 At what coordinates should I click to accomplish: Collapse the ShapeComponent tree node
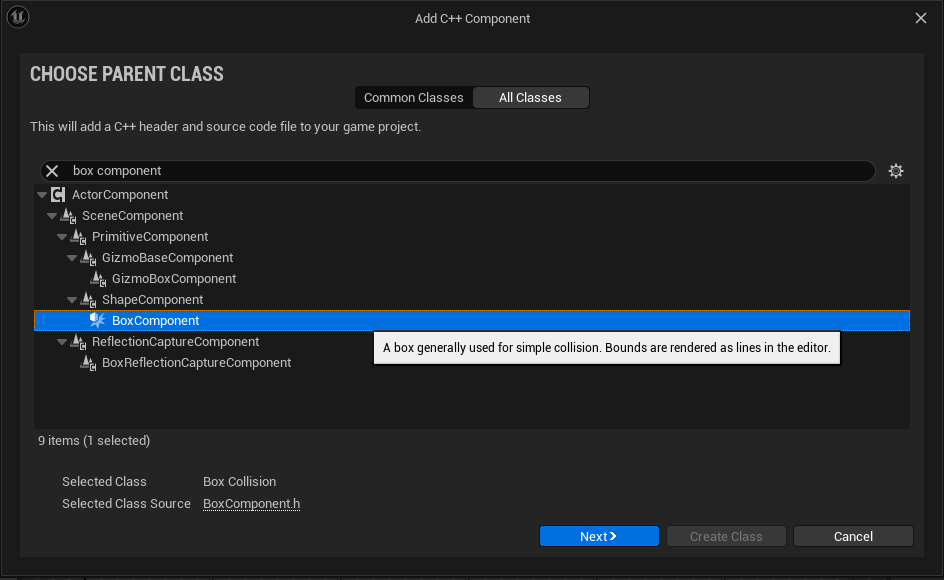click(x=72, y=300)
